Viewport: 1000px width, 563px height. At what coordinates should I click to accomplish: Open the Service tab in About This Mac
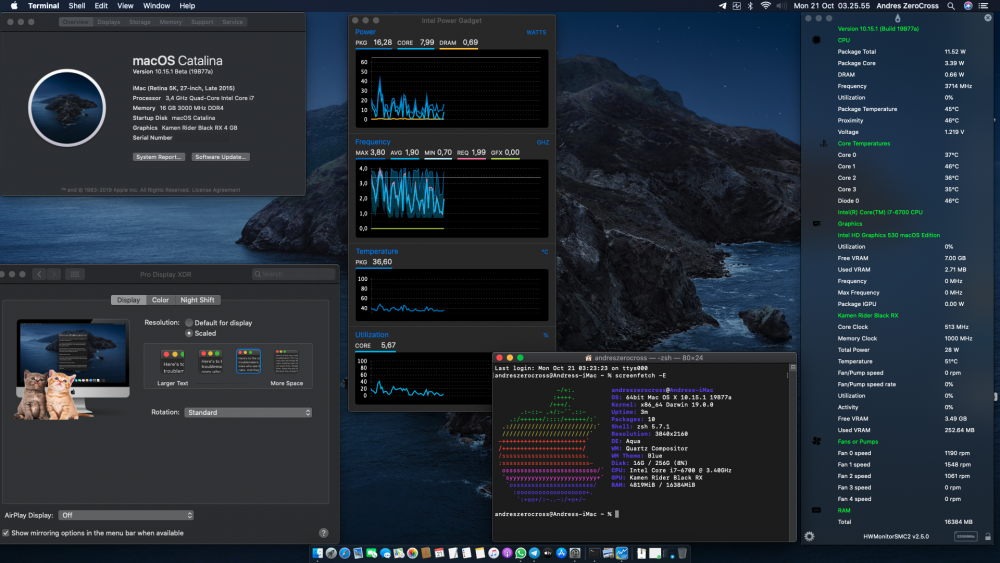click(232, 22)
